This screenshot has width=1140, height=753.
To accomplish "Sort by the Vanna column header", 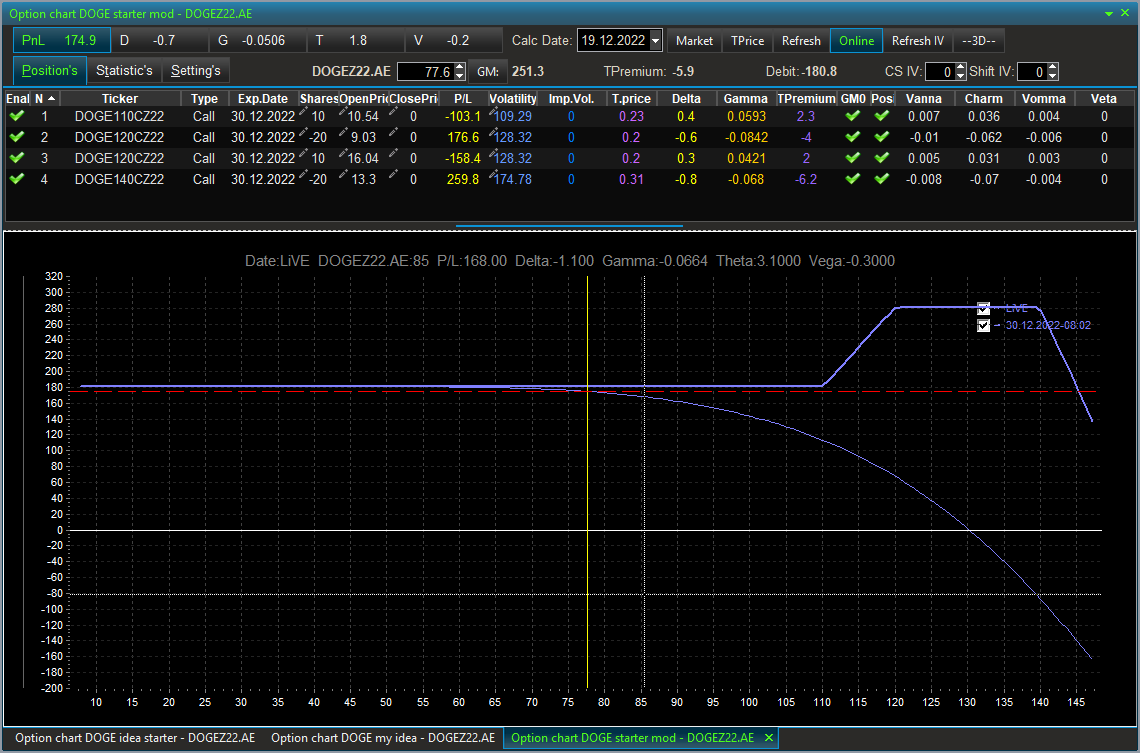I will 924,99.
